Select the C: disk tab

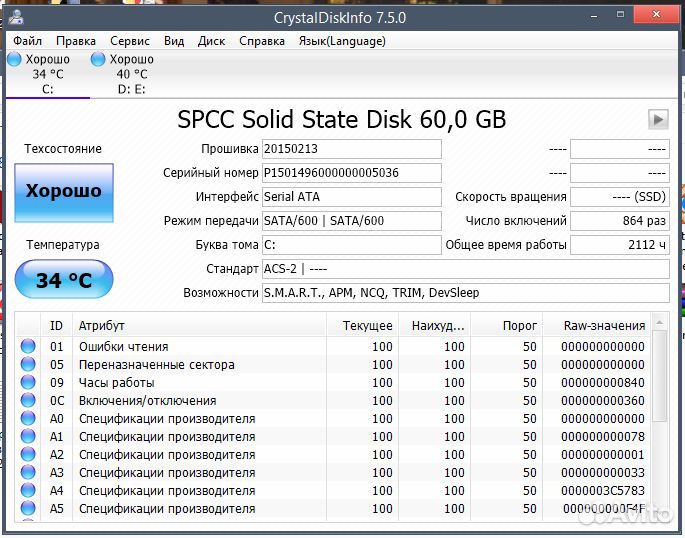point(48,74)
